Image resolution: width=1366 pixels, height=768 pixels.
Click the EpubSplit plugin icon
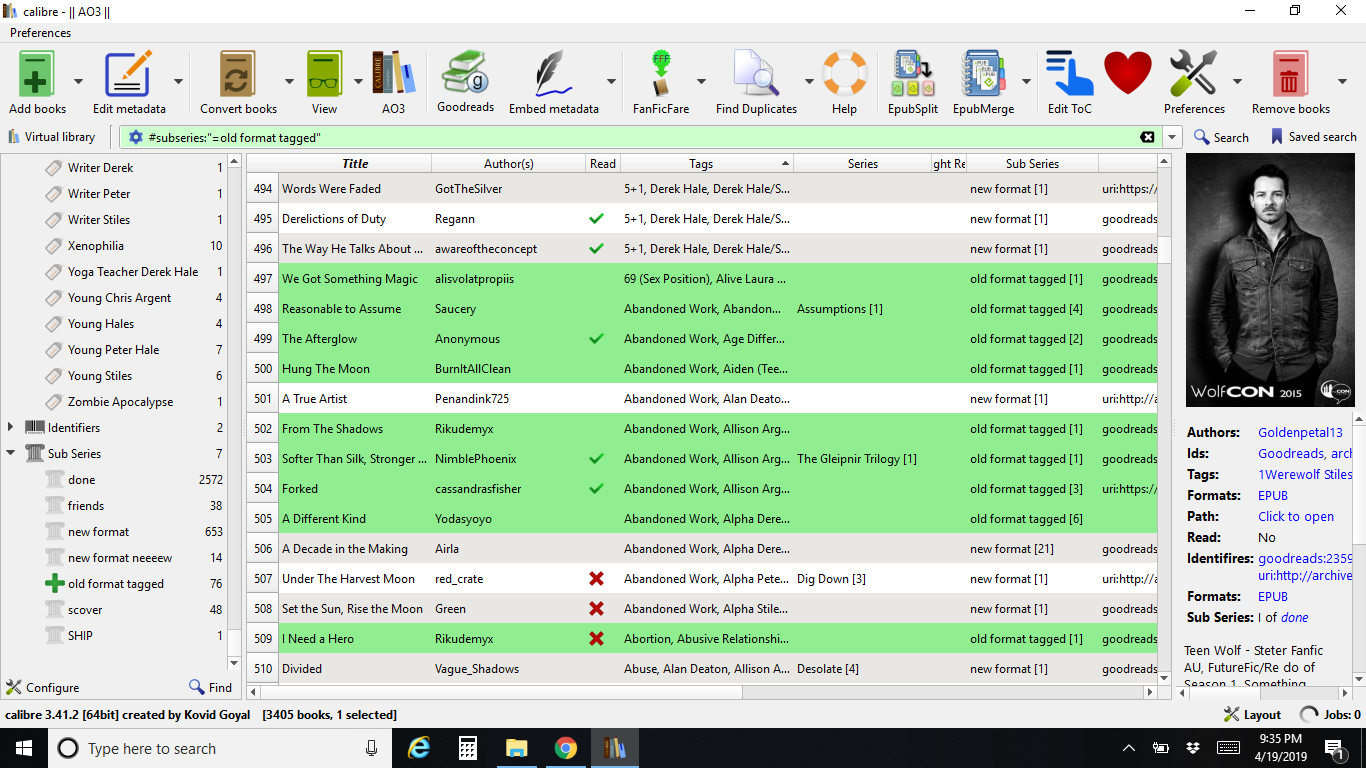912,76
